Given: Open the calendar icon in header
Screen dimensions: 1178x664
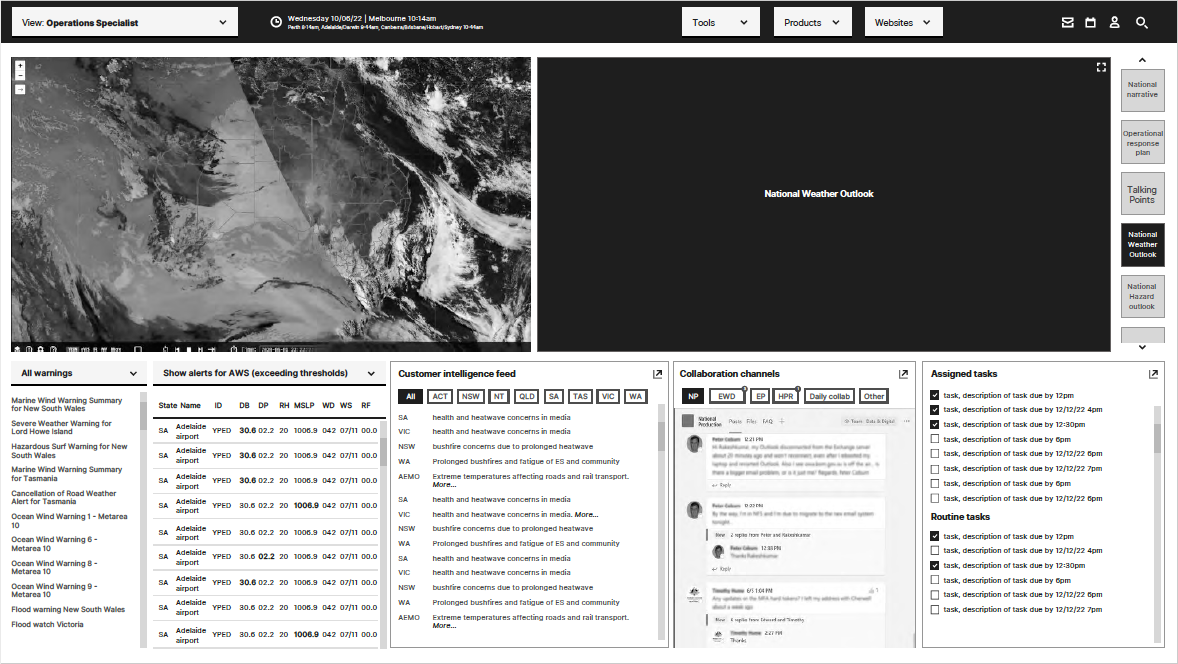Looking at the screenshot, I should pyautogui.click(x=1091, y=23).
